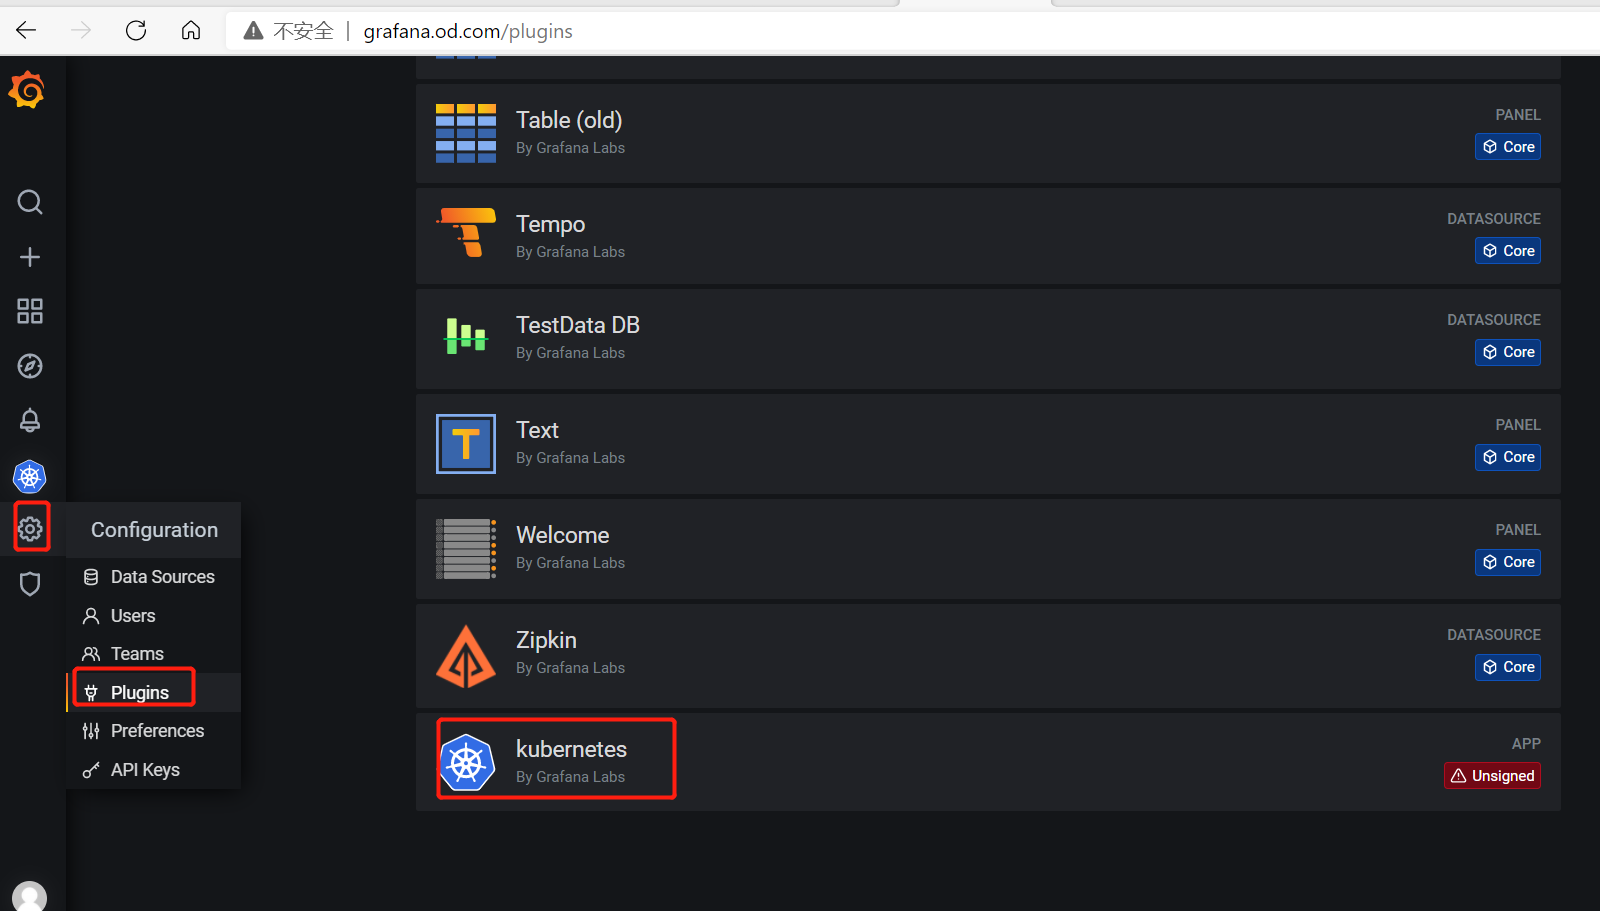Open the Welcome plugin title
Screen dimensions: 1600x911
pos(563,535)
